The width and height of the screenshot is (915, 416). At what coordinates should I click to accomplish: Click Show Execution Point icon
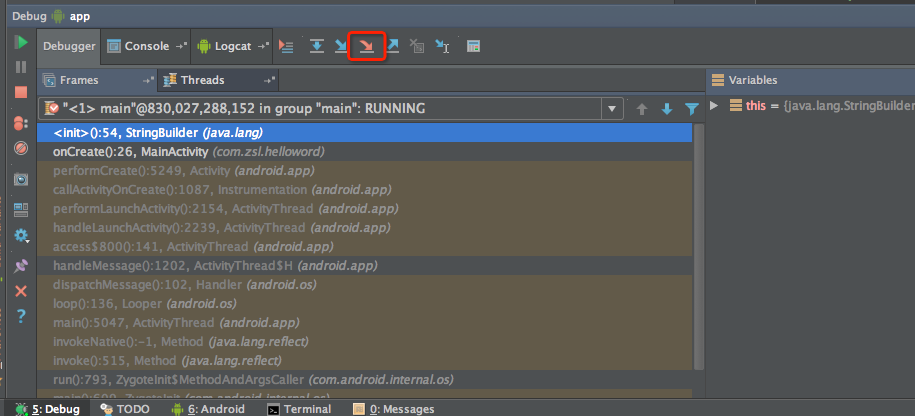[x=286, y=46]
